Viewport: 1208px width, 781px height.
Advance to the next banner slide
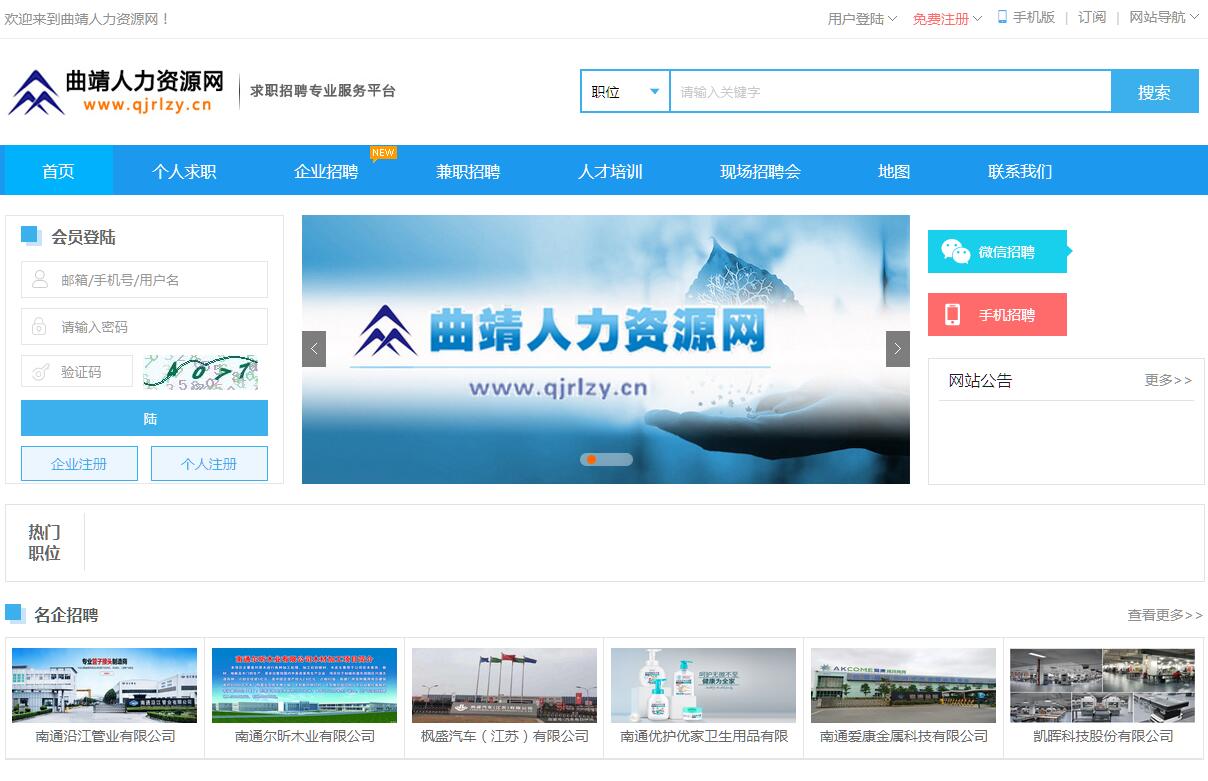tap(897, 349)
